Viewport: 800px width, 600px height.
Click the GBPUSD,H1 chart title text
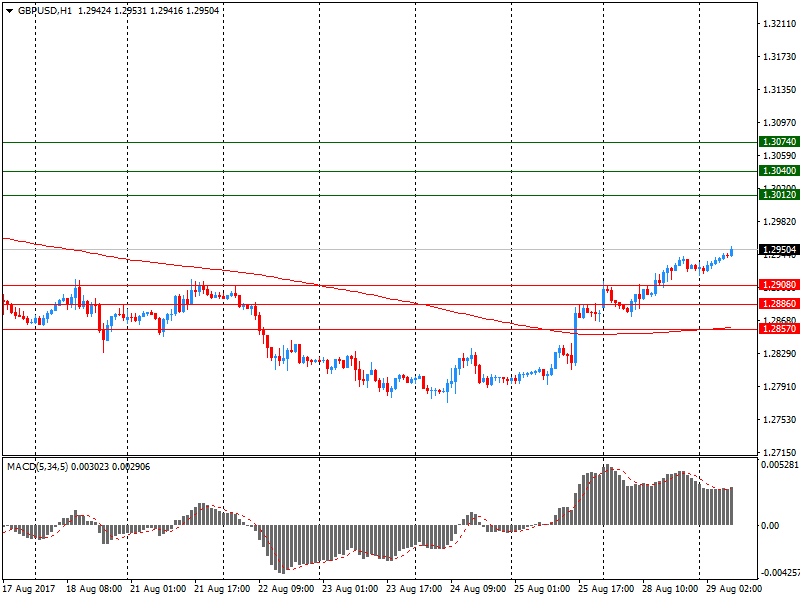click(x=45, y=11)
